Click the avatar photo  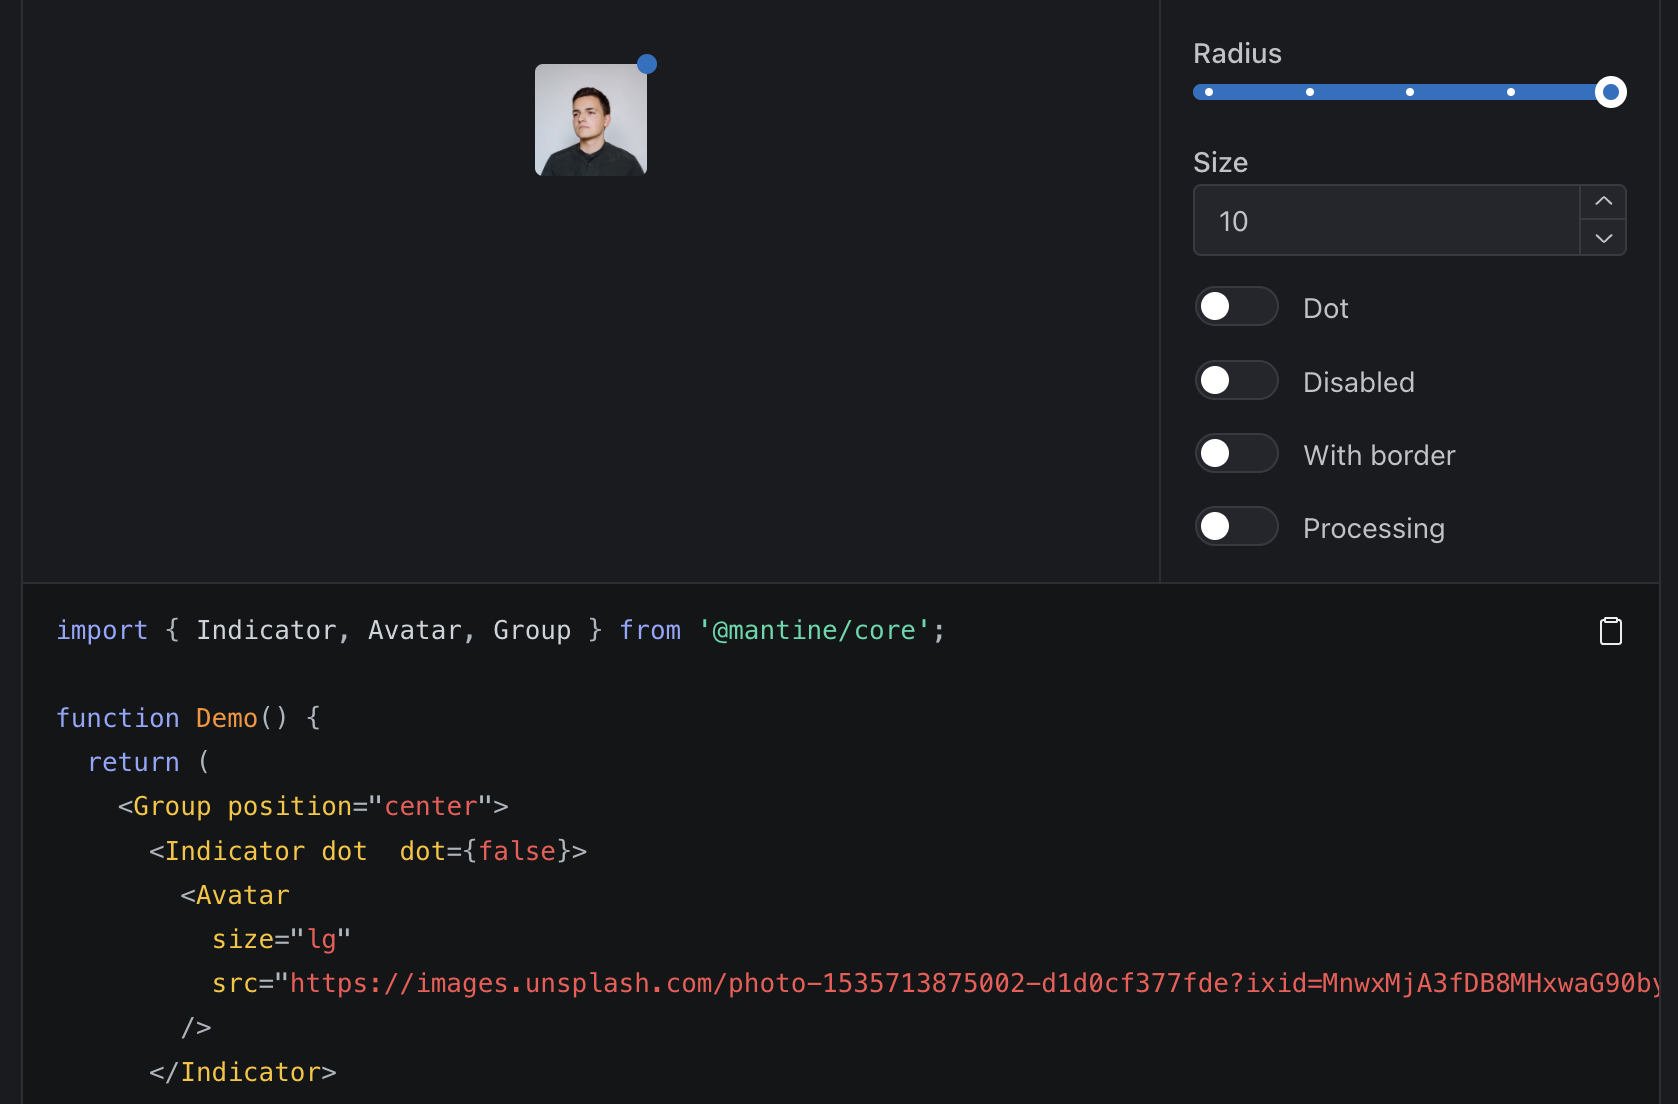[591, 119]
